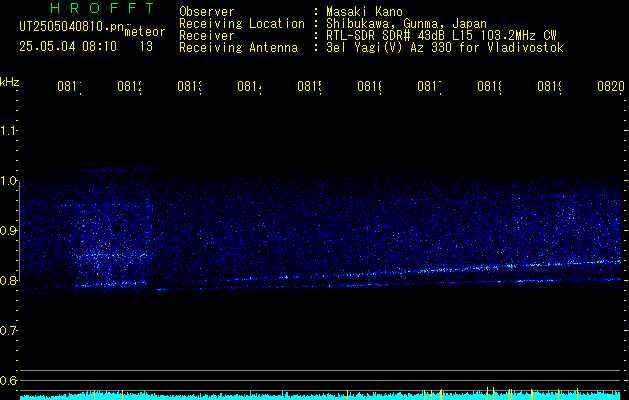Click the Receiving Antenna label
The image size is (629, 400).
point(238,48)
